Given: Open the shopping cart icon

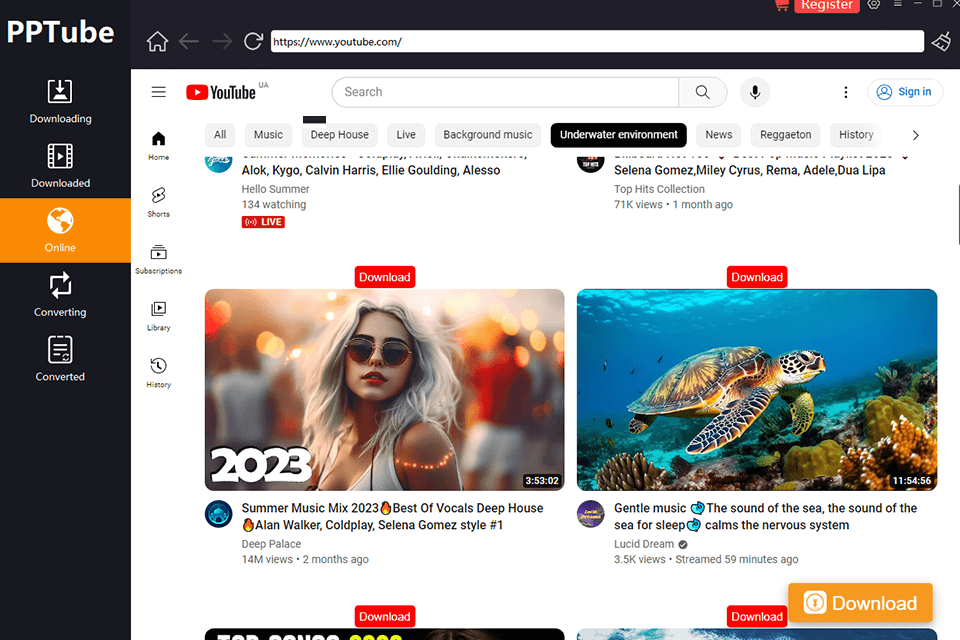Looking at the screenshot, I should point(782,5).
